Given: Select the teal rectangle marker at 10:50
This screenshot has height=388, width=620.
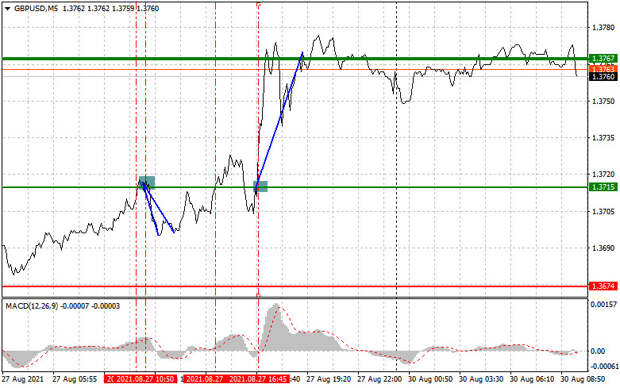Looking at the screenshot, I should [147, 182].
